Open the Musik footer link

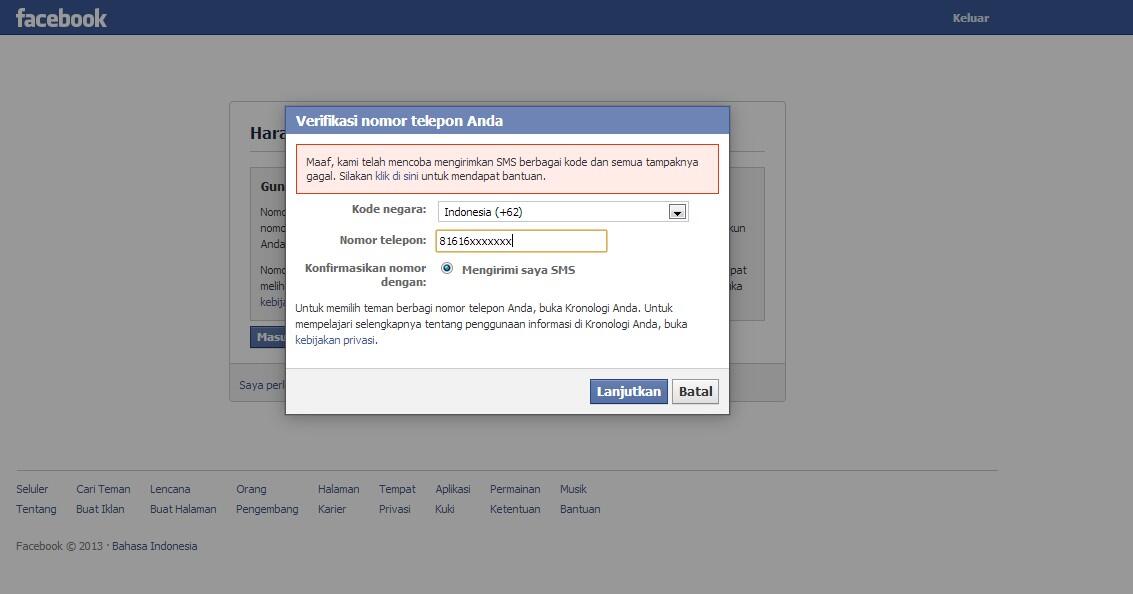573,489
